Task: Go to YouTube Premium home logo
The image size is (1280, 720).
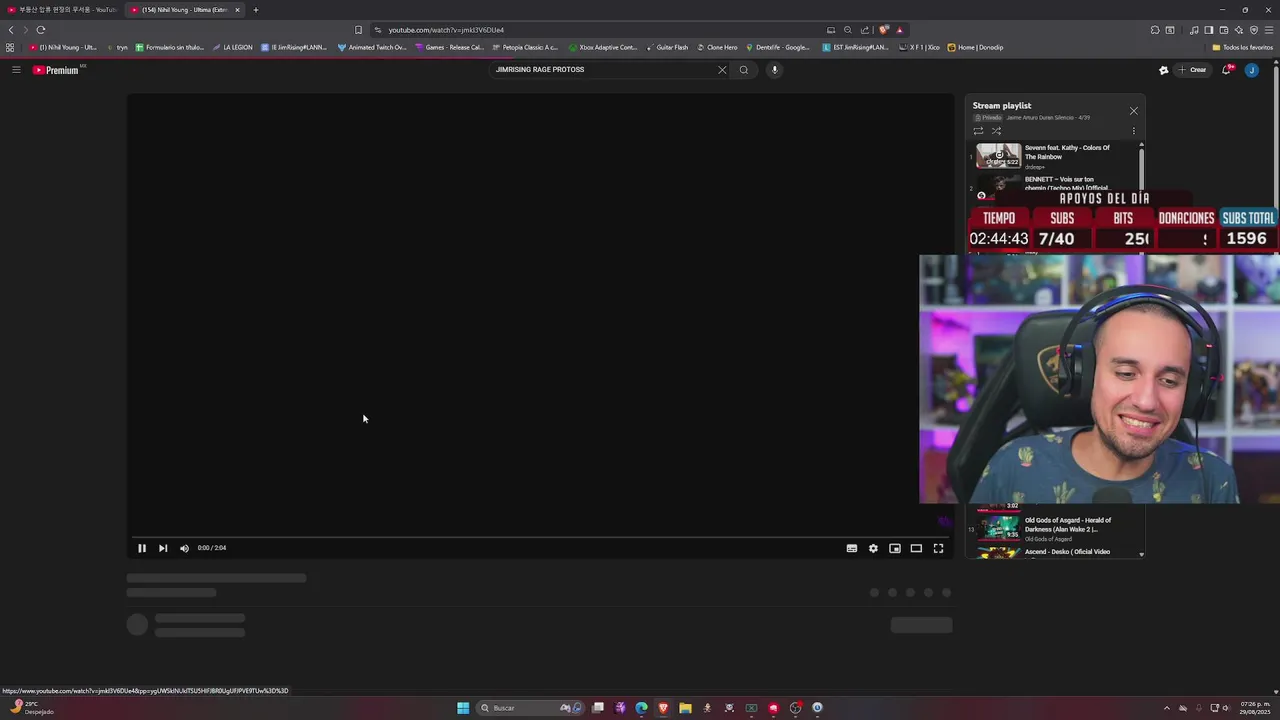Action: coord(57,70)
